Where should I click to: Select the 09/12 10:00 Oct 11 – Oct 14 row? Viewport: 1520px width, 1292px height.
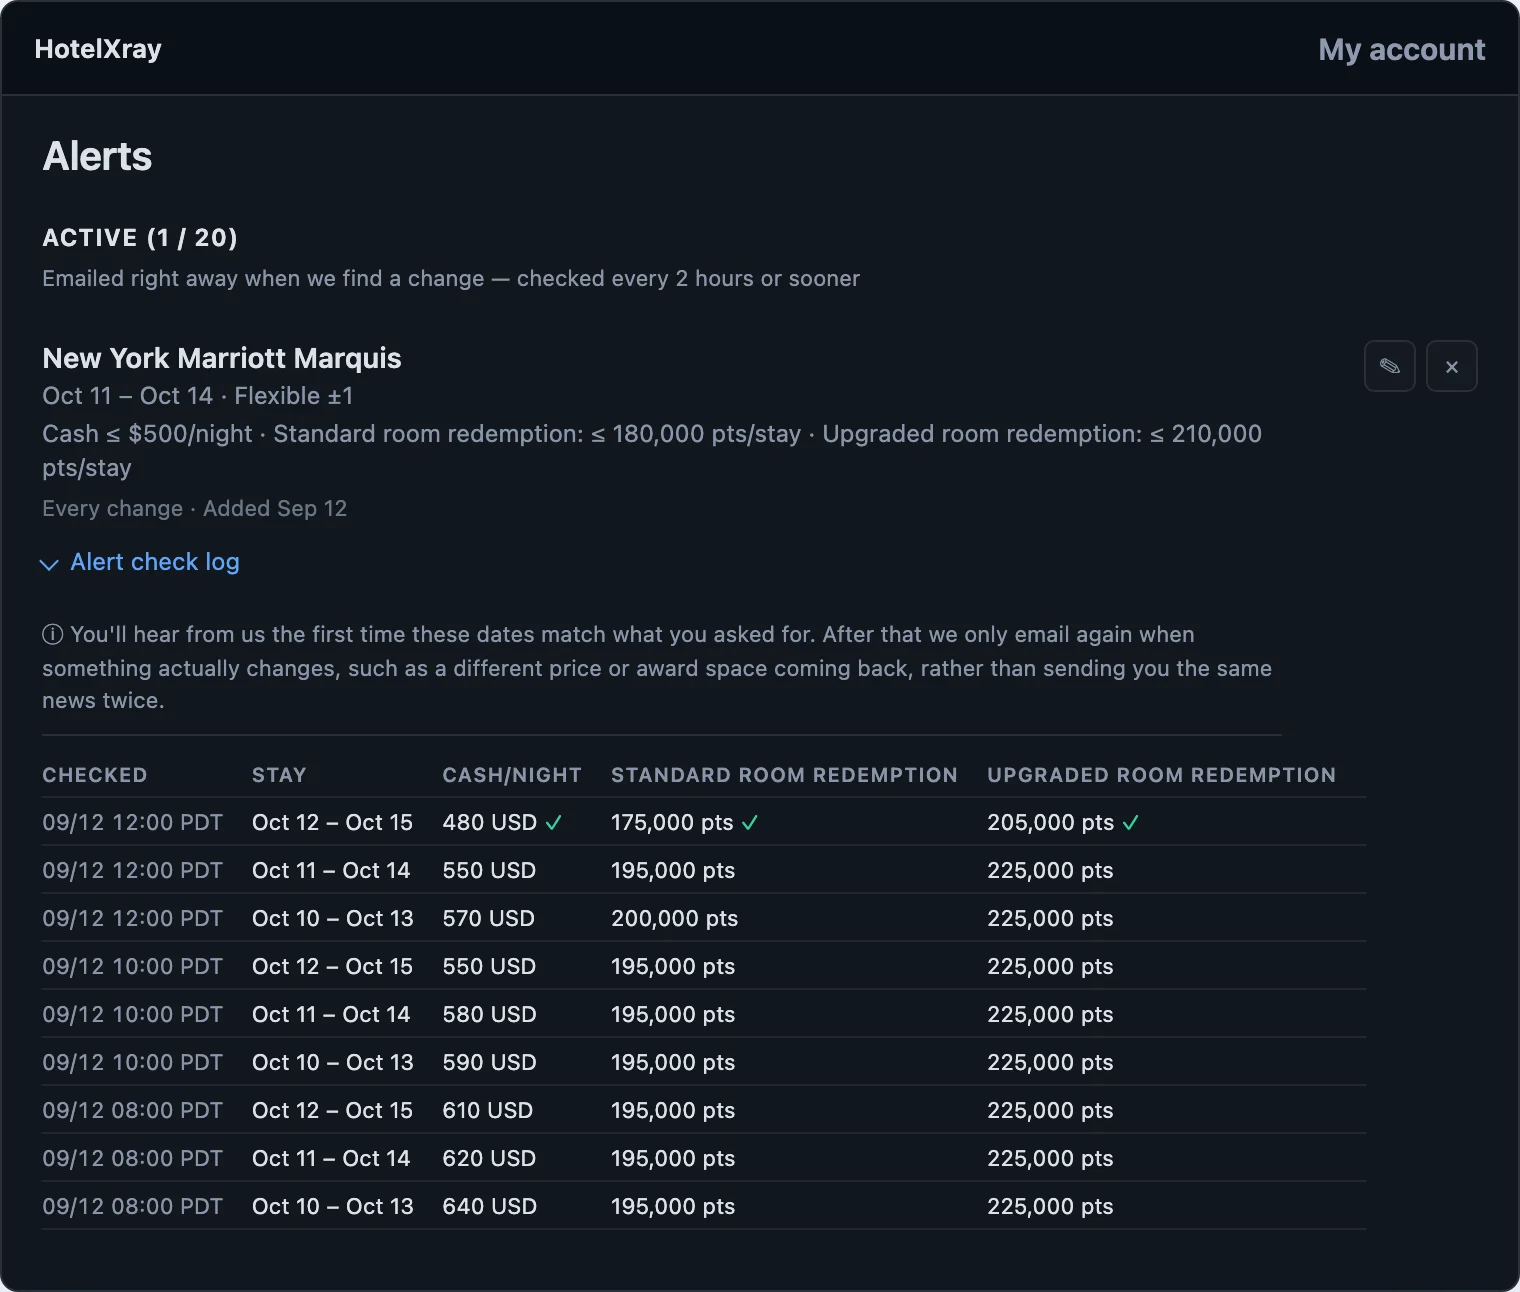(x=704, y=1014)
